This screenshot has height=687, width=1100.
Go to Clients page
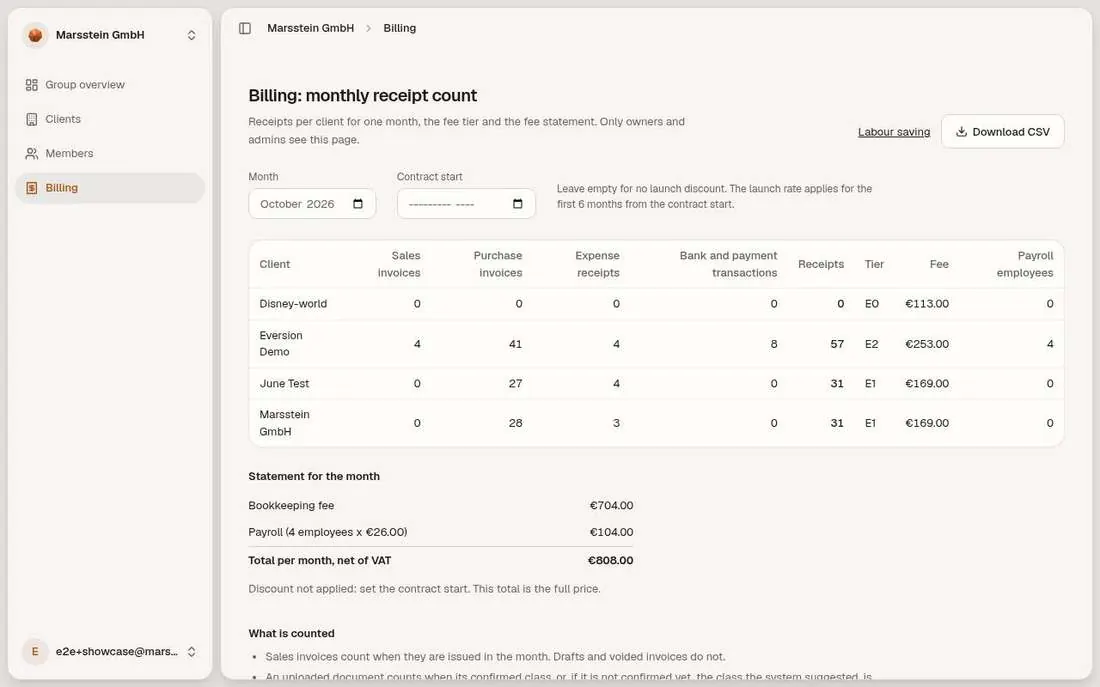[x=110, y=119]
